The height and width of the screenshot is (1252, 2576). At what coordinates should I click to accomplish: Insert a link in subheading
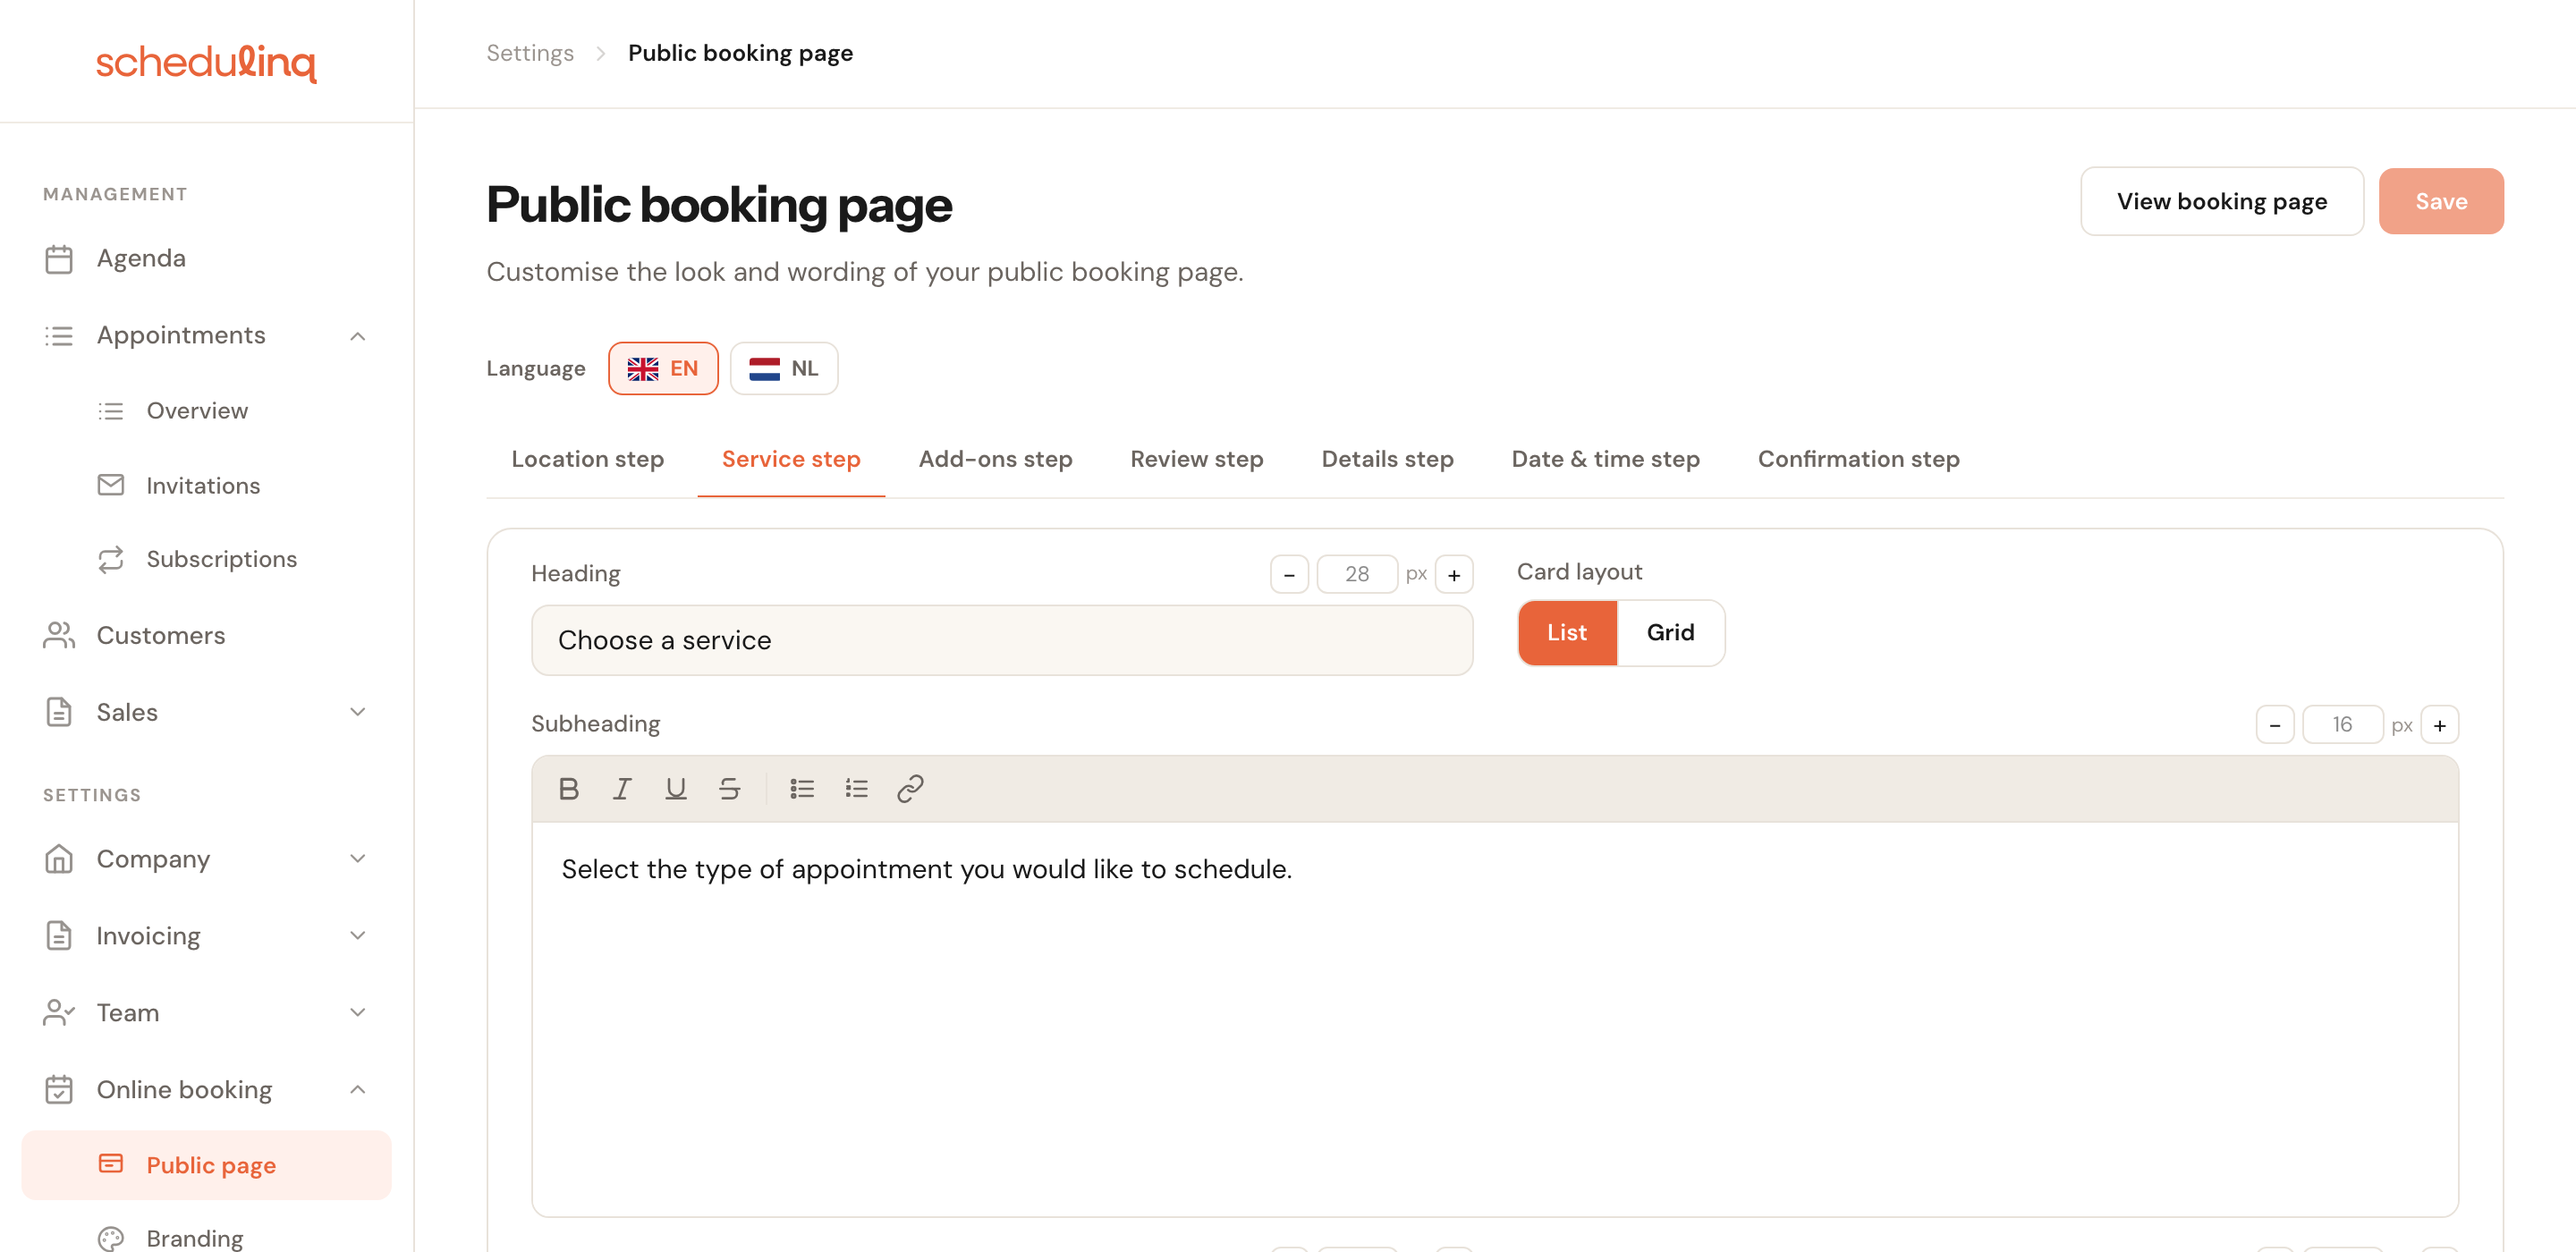910,789
